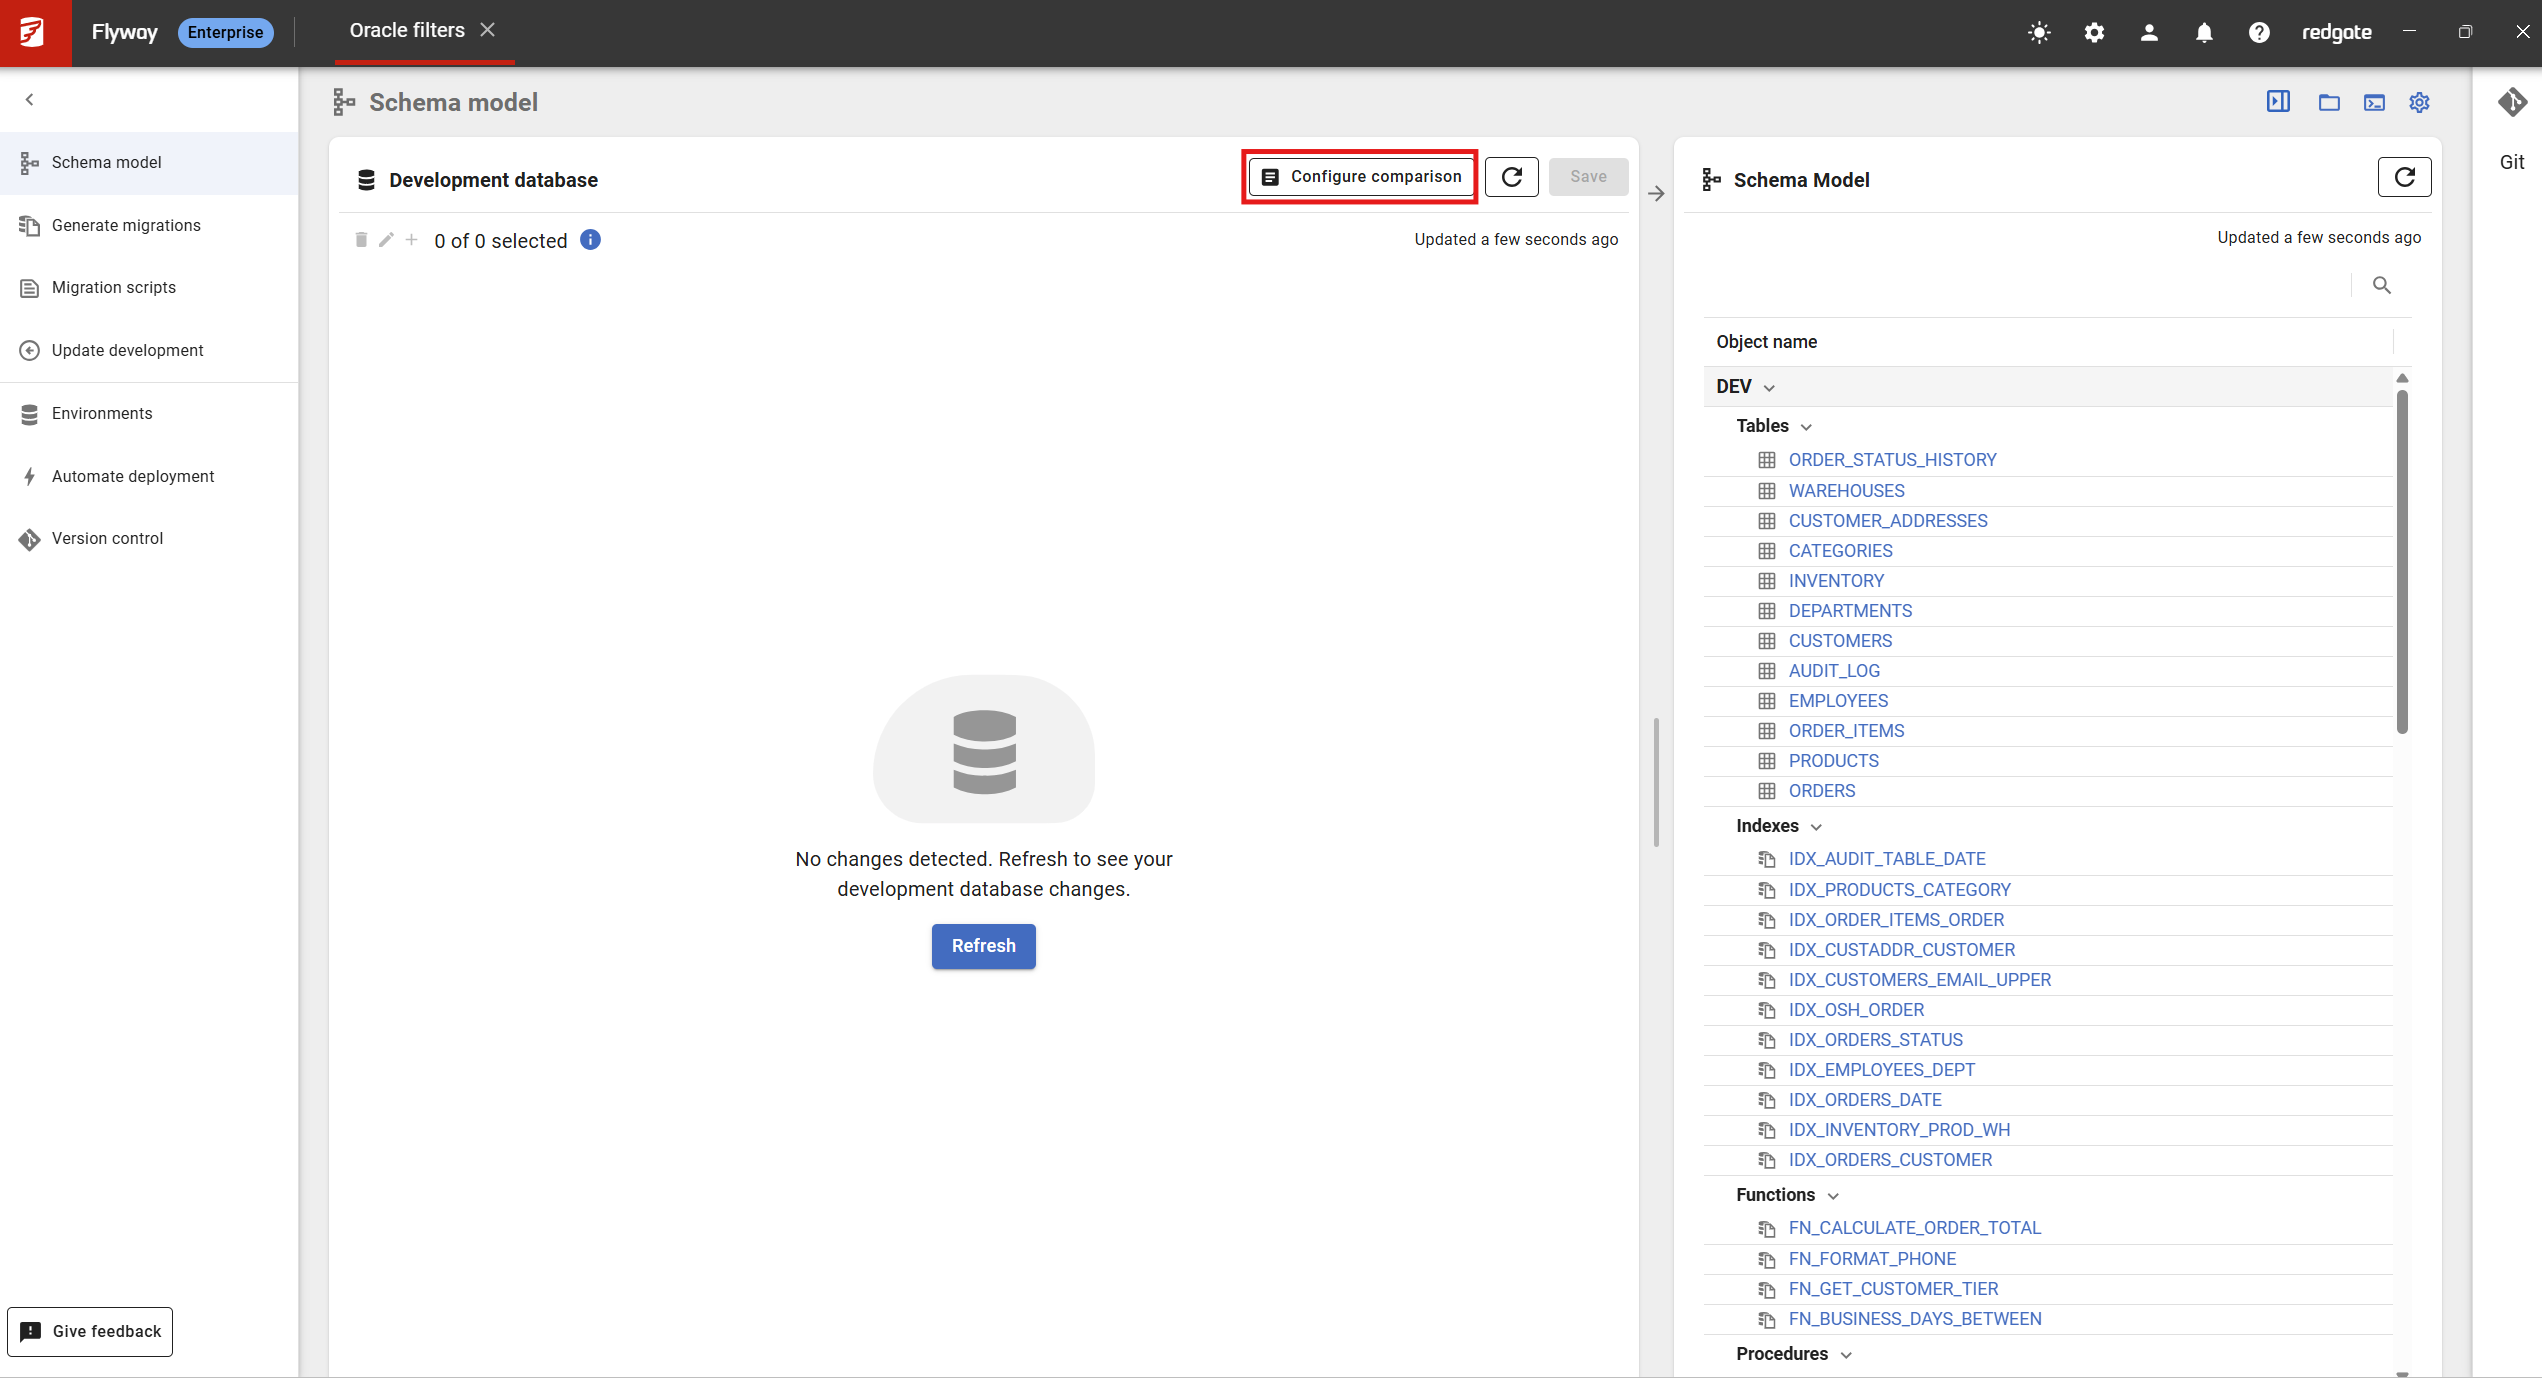
Task: Open Git panel diamond icon
Action: click(2512, 102)
